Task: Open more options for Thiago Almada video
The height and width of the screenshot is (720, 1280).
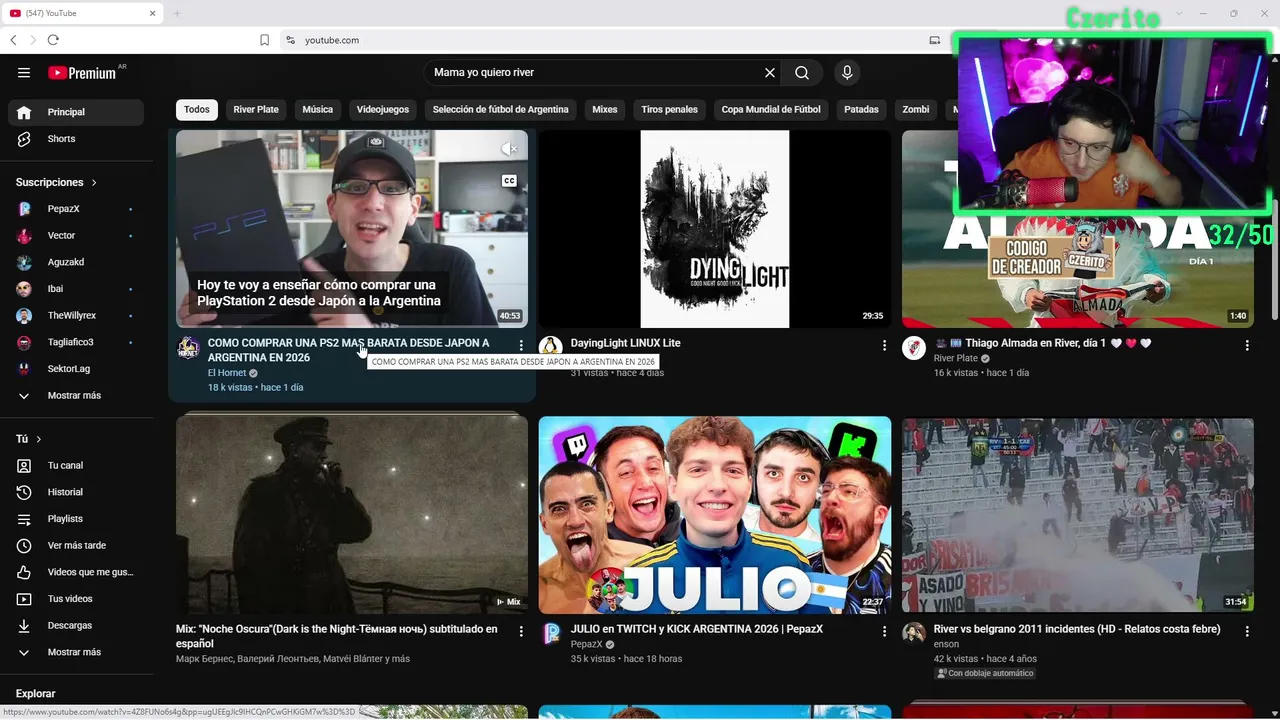Action: (x=1247, y=345)
